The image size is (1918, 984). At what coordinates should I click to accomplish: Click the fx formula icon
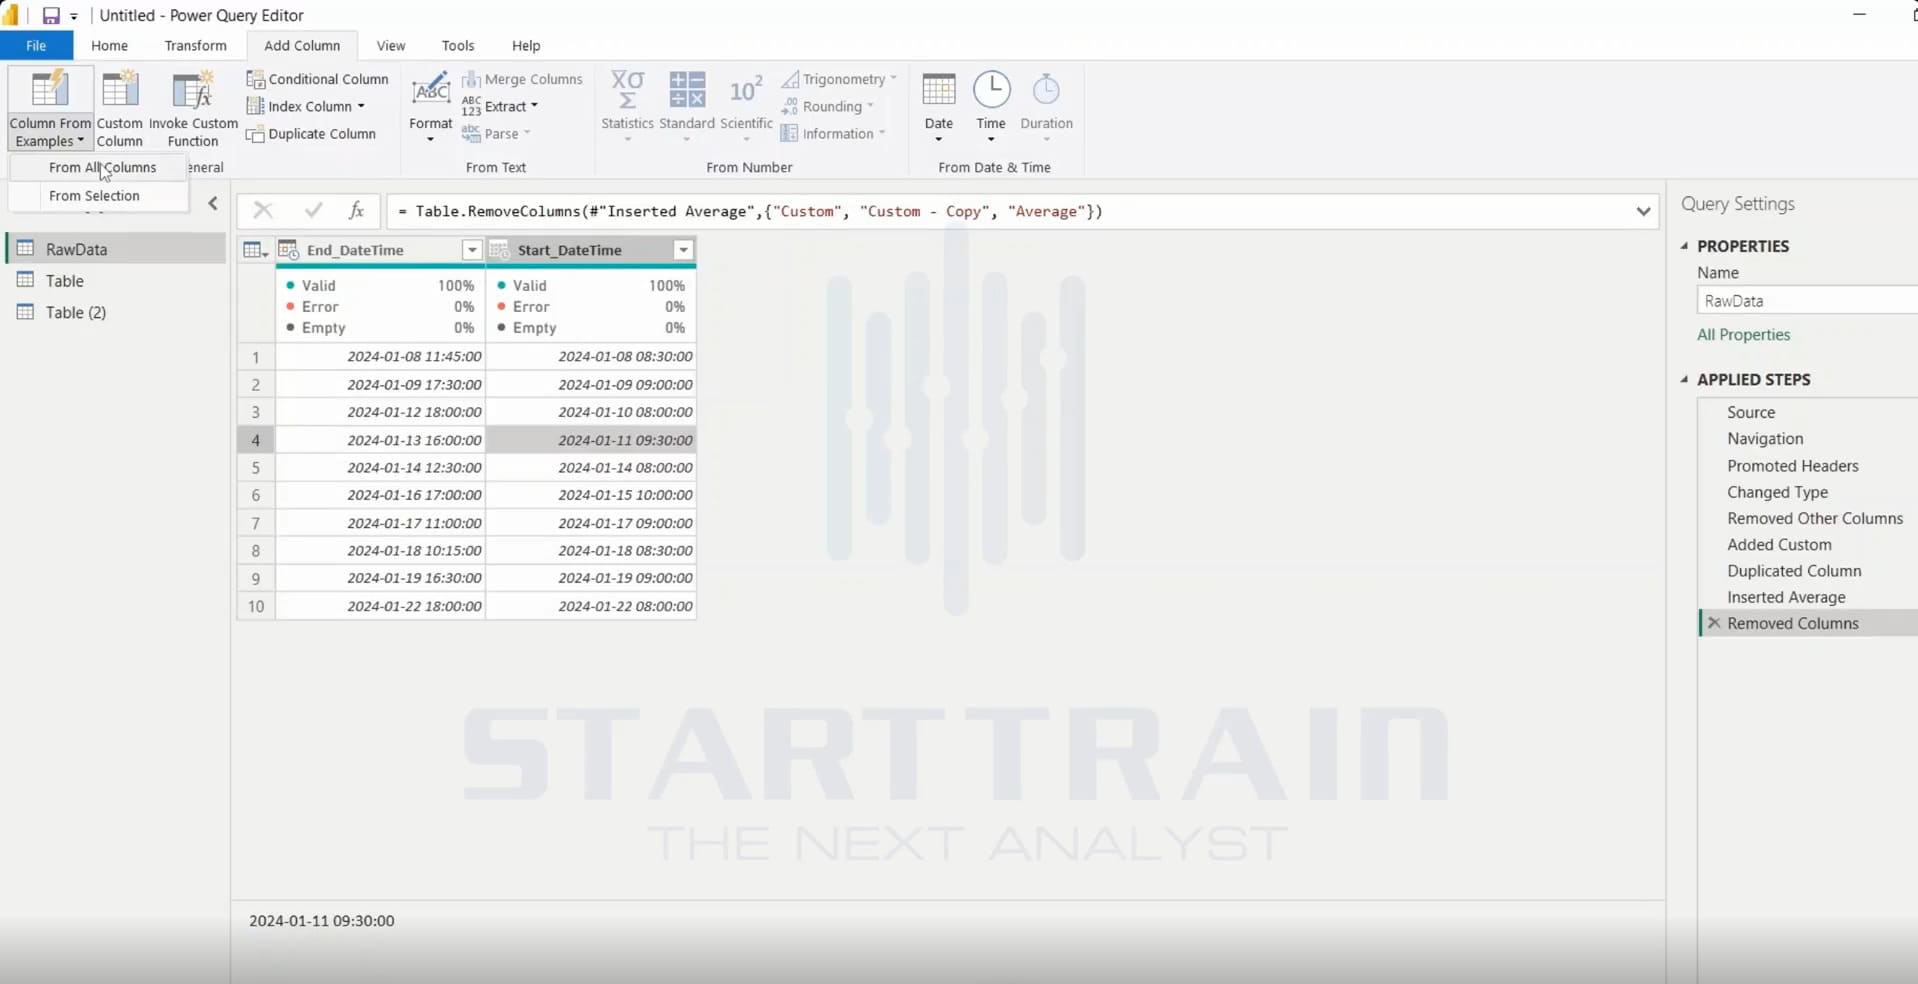click(x=356, y=210)
